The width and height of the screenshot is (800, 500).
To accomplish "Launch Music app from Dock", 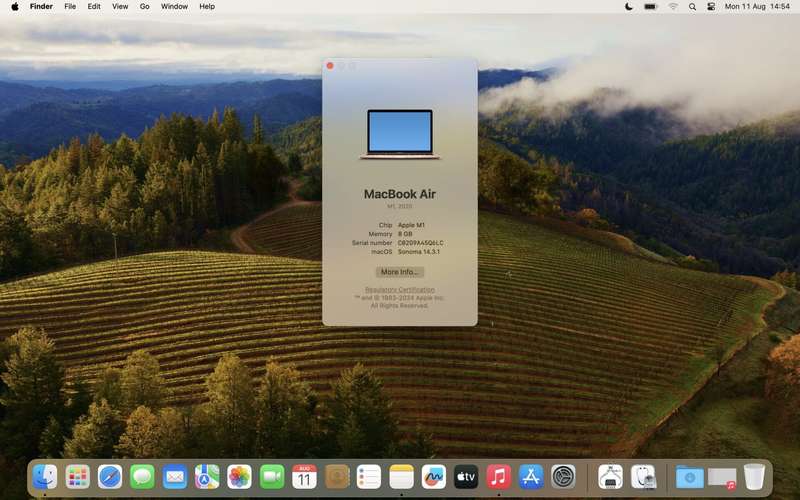I will tap(498, 477).
